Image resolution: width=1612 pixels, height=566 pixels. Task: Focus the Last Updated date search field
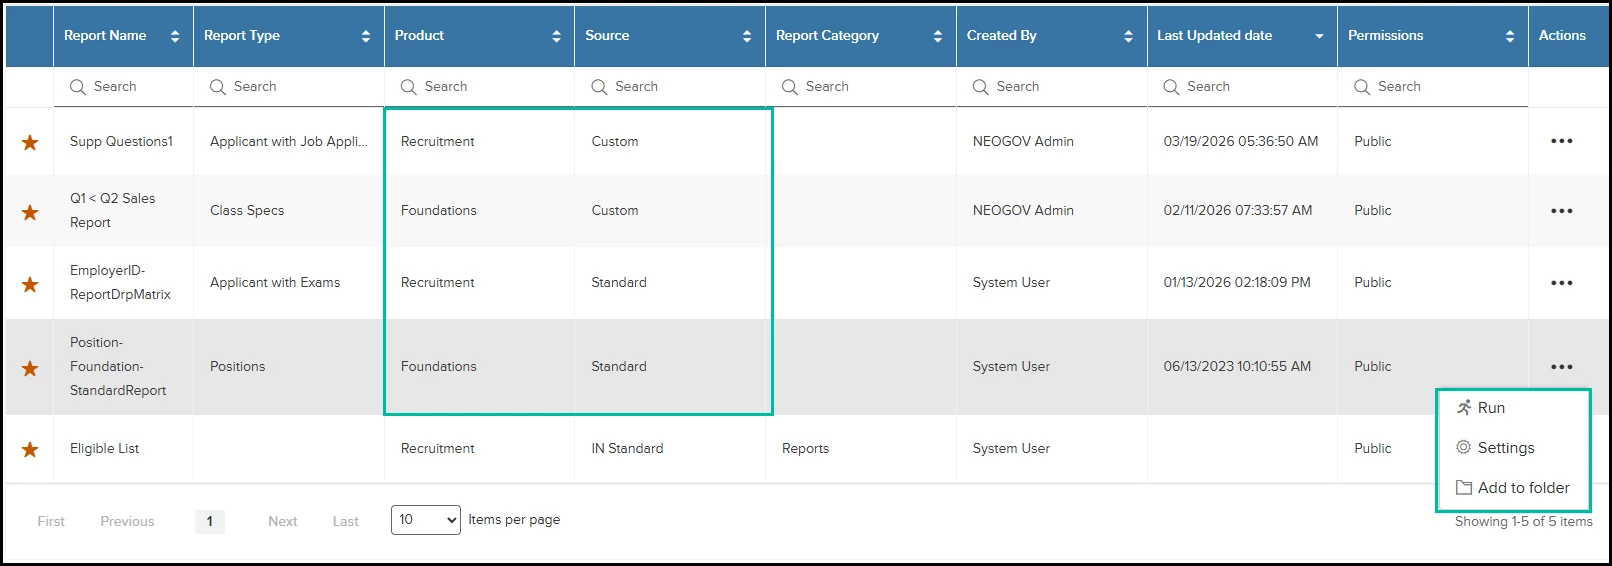tap(1242, 87)
